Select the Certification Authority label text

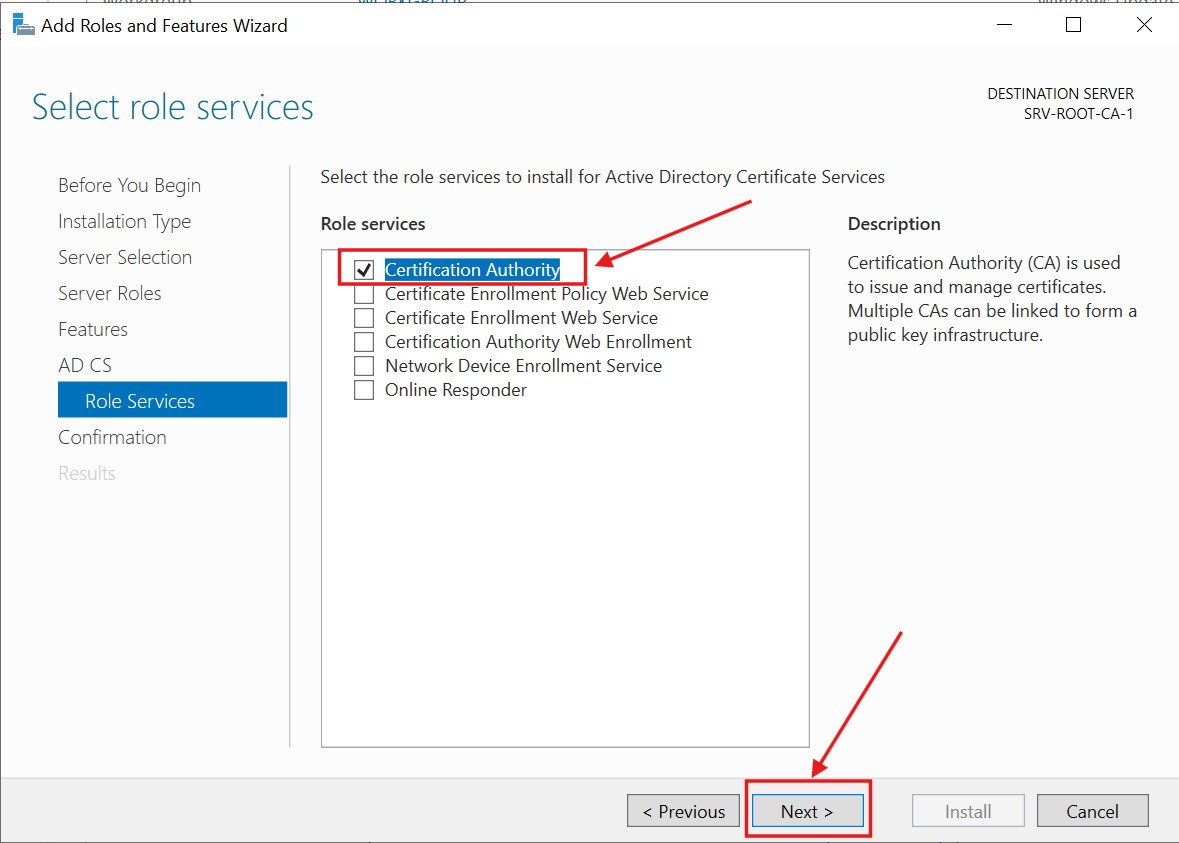pyautogui.click(x=471, y=269)
